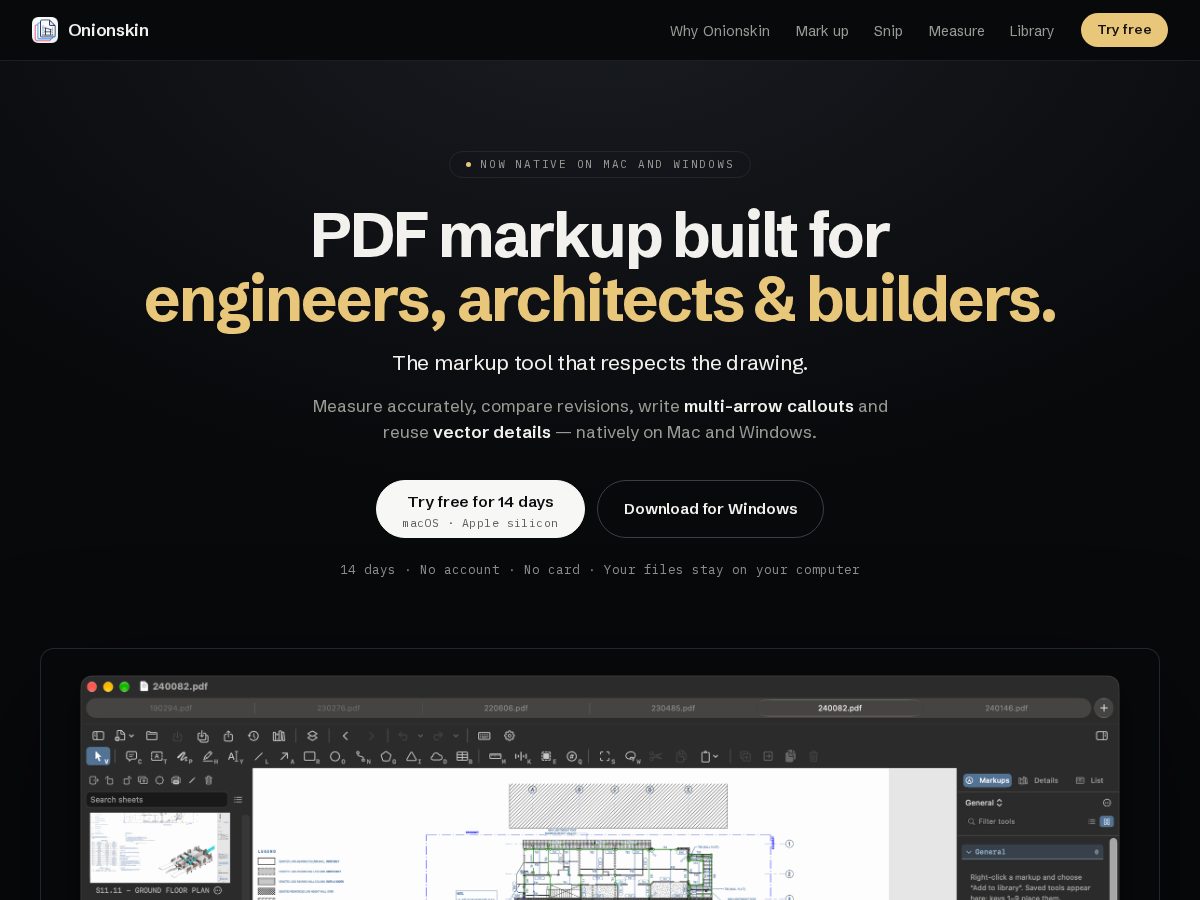Open the redo history dropdown arrow

(456, 736)
